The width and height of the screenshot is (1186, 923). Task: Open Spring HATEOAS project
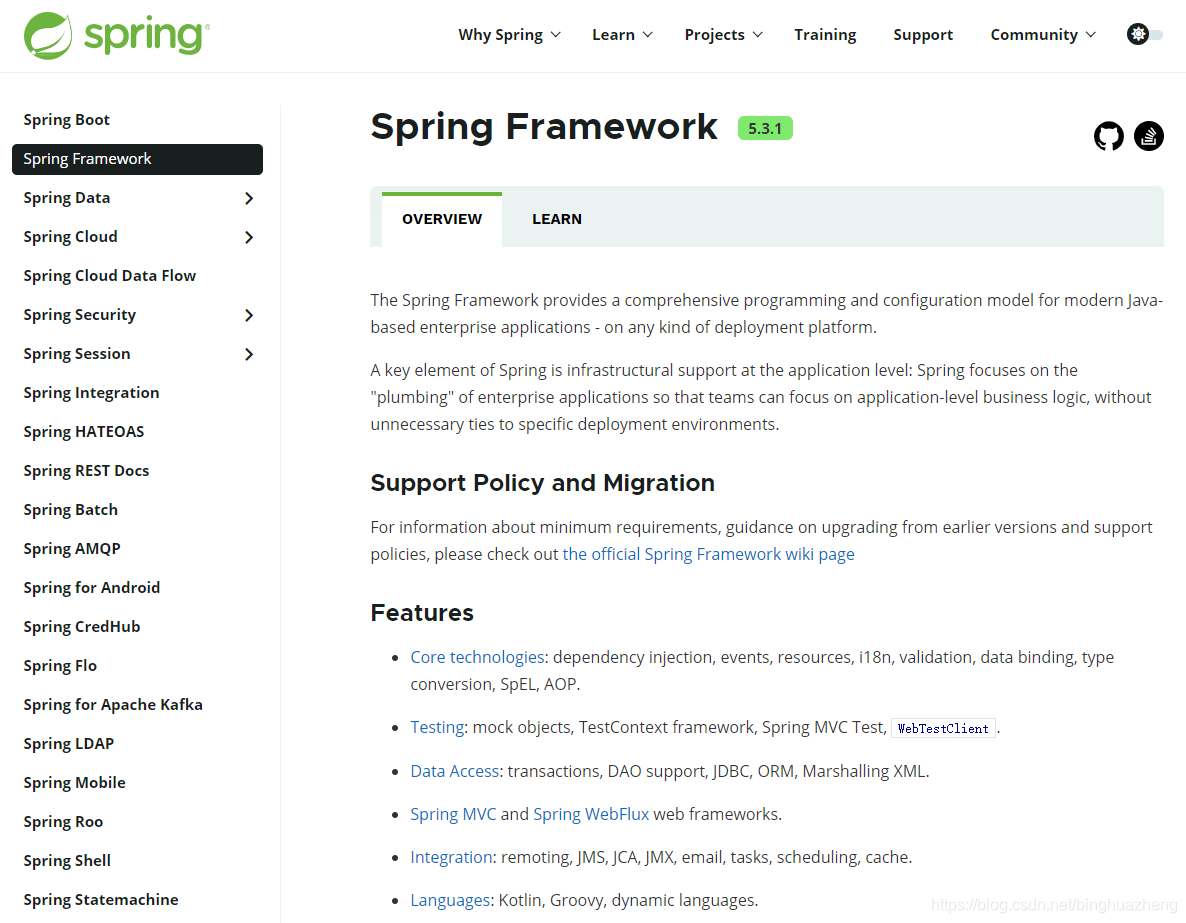[84, 431]
